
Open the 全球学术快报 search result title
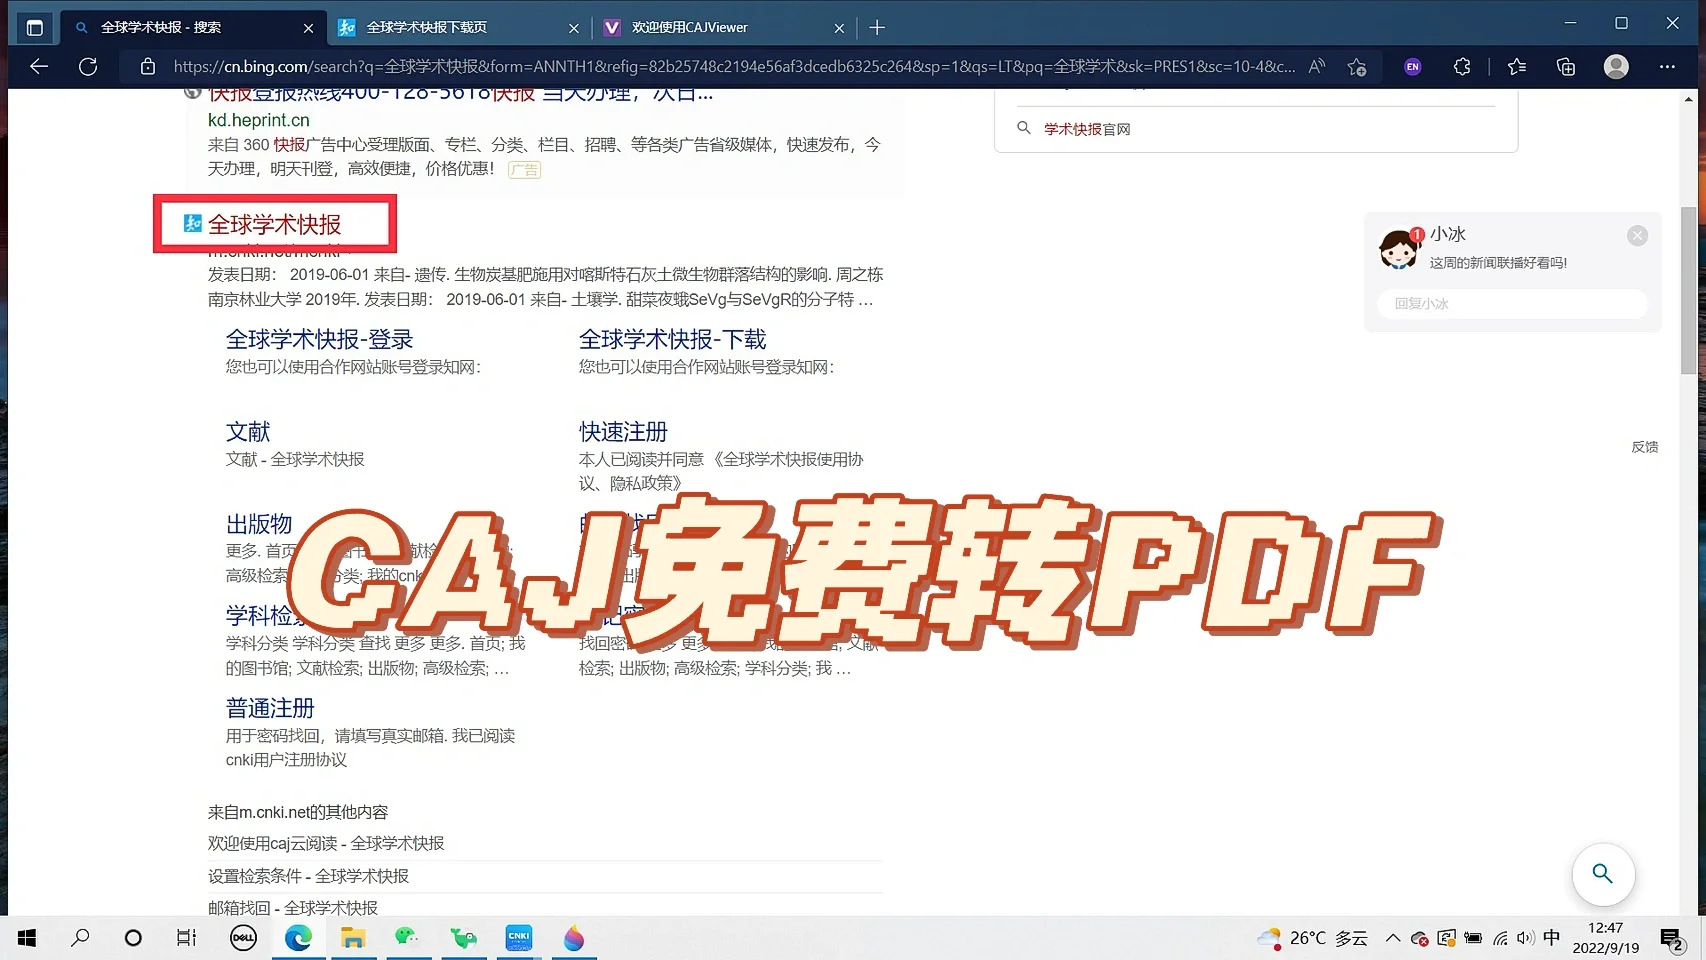point(274,224)
